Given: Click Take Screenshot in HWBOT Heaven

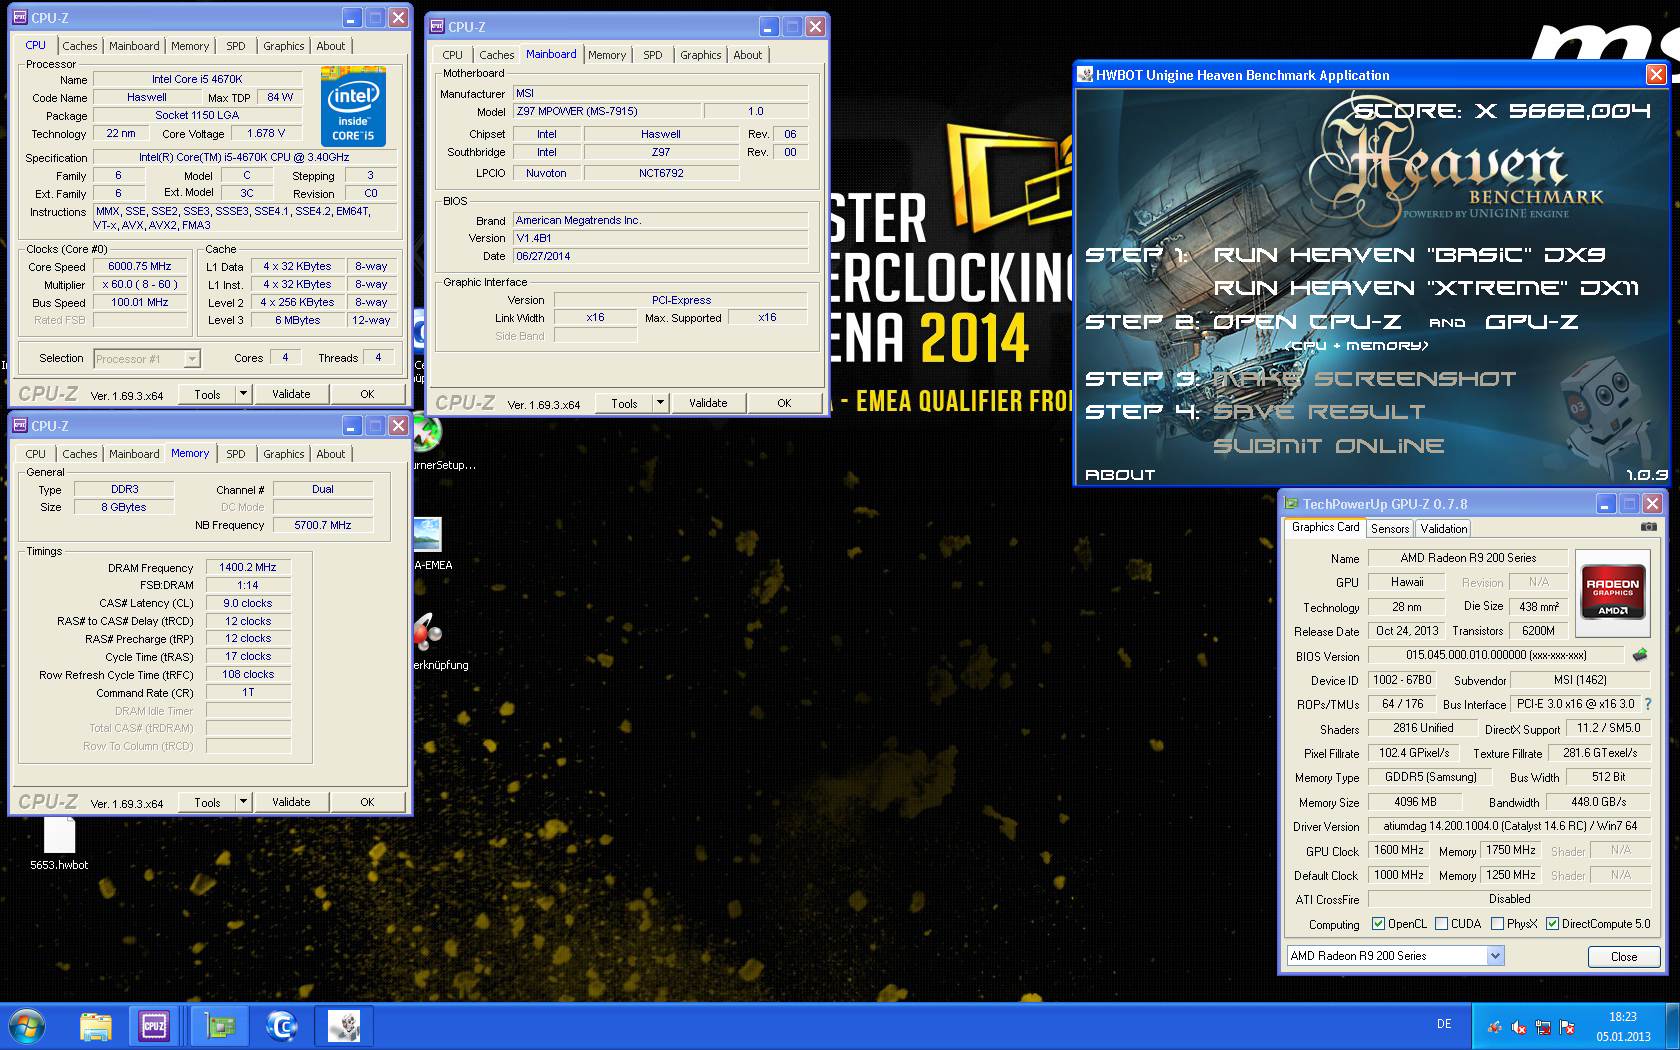Looking at the screenshot, I should coord(1364,379).
